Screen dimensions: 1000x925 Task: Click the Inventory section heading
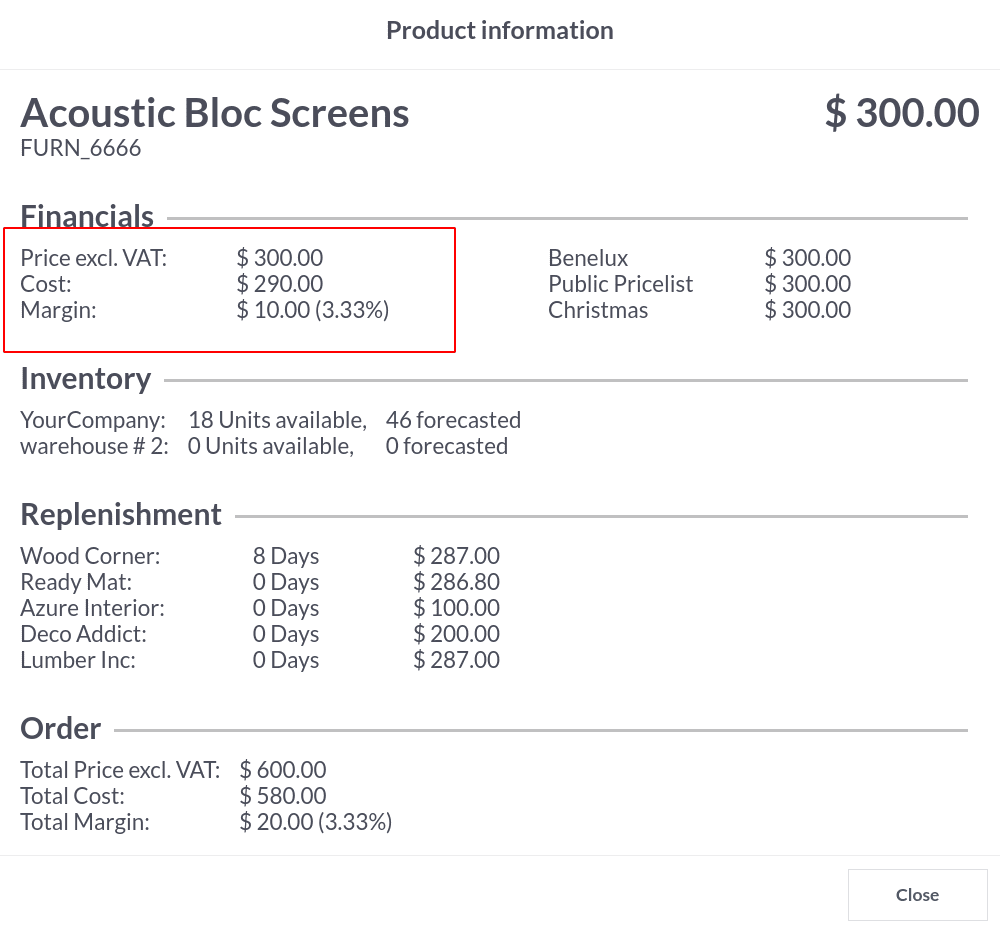click(86, 379)
